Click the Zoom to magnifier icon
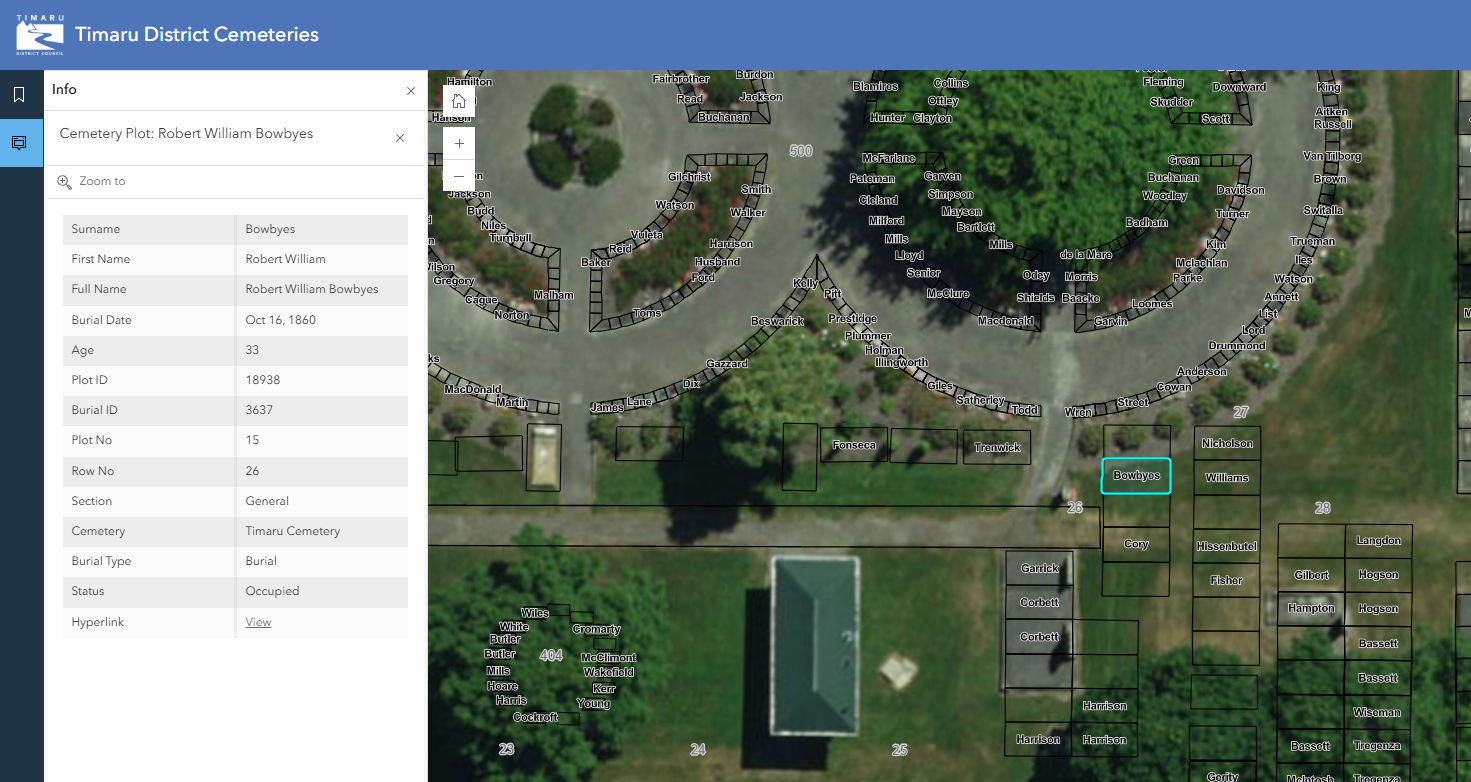Viewport: 1471px width, 782px height. point(65,182)
